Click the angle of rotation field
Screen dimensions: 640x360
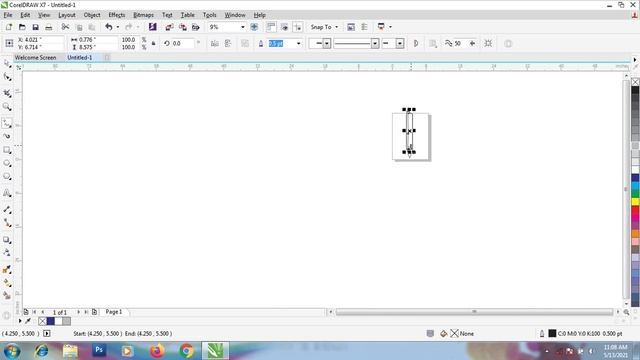click(x=183, y=43)
